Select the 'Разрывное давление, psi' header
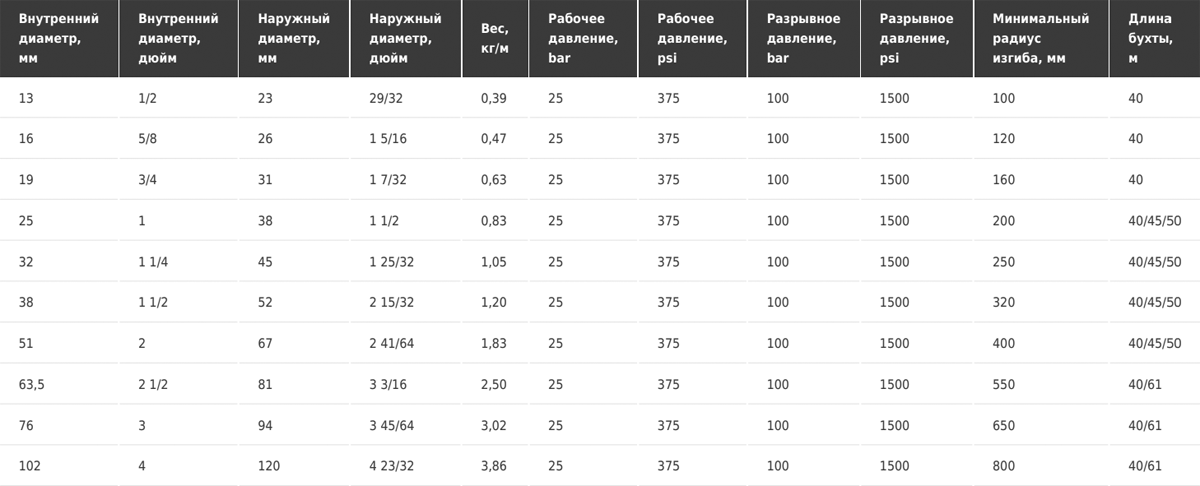1200x486 pixels. coord(917,38)
